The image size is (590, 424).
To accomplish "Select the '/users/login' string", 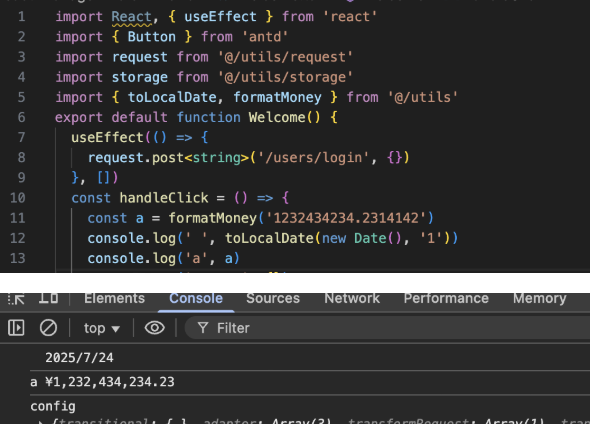I will [x=313, y=158].
